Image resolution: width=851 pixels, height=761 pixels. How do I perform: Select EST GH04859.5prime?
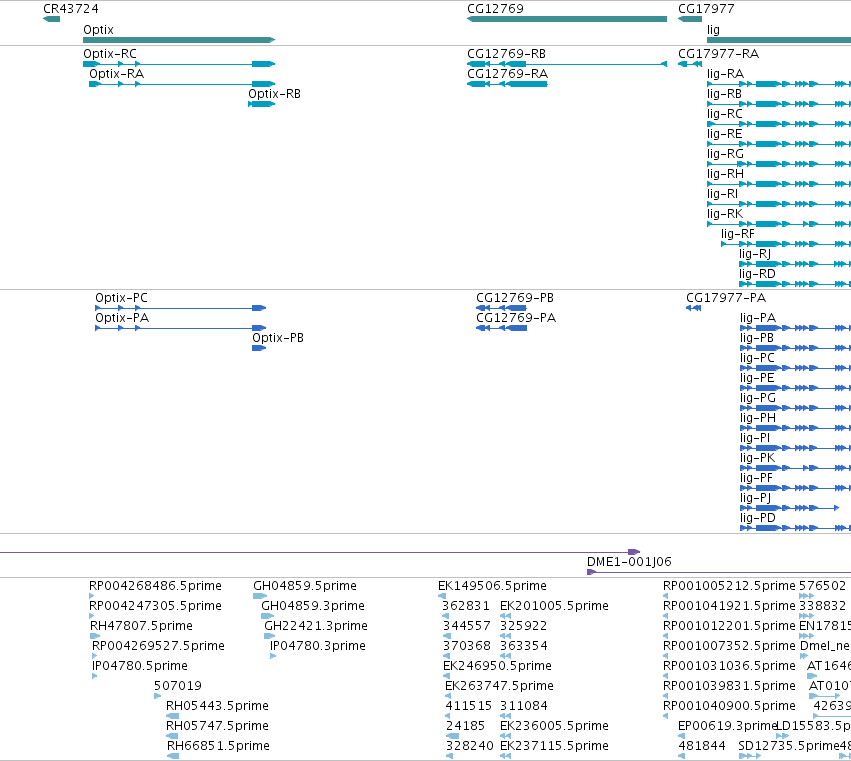coord(260,596)
